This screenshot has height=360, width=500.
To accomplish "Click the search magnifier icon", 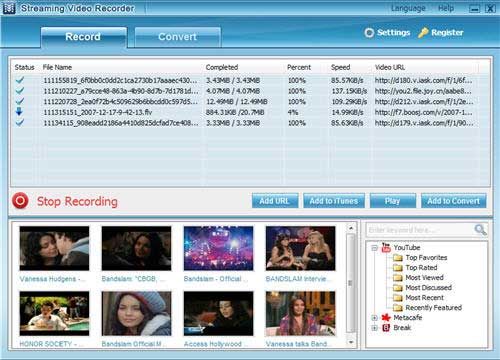I will (x=480, y=229).
